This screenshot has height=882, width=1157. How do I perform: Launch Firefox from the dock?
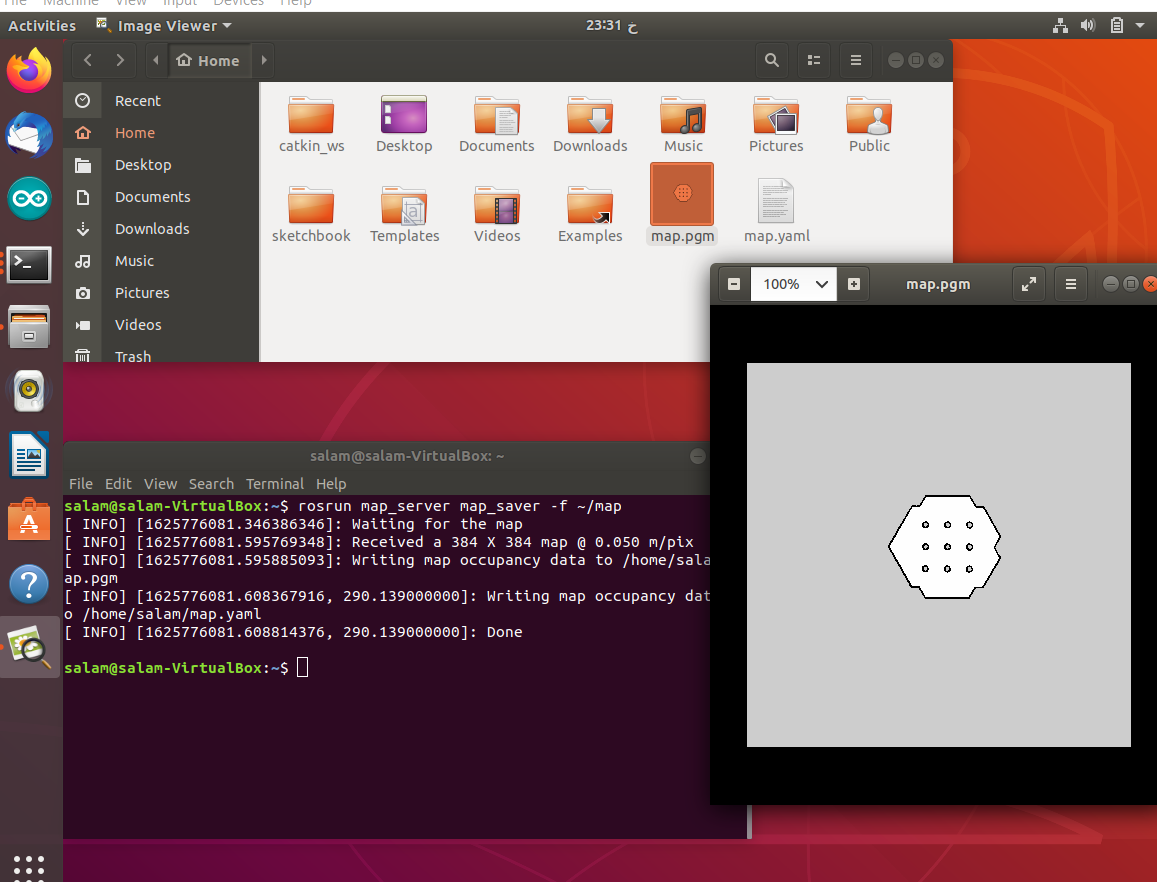[x=29, y=70]
